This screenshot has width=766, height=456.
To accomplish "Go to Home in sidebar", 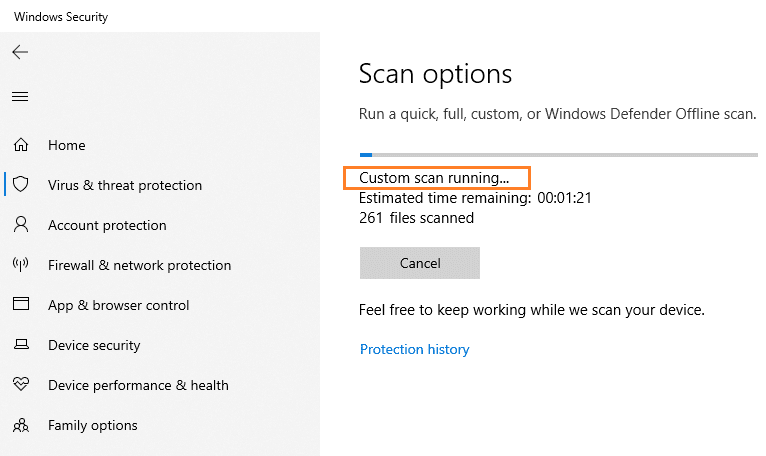I will pos(66,145).
